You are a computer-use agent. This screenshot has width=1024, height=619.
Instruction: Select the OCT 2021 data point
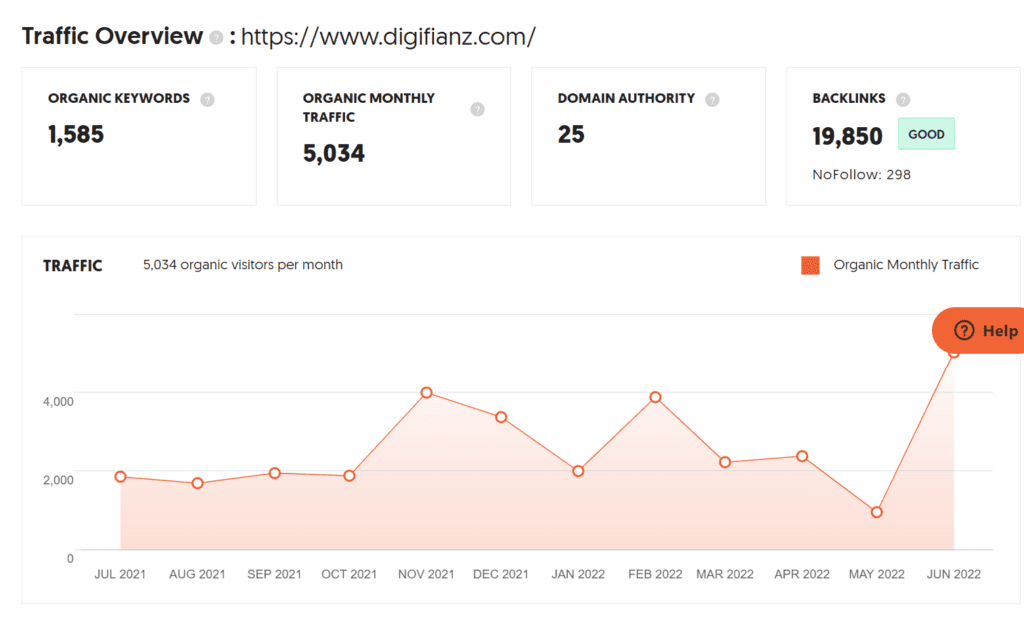click(349, 476)
